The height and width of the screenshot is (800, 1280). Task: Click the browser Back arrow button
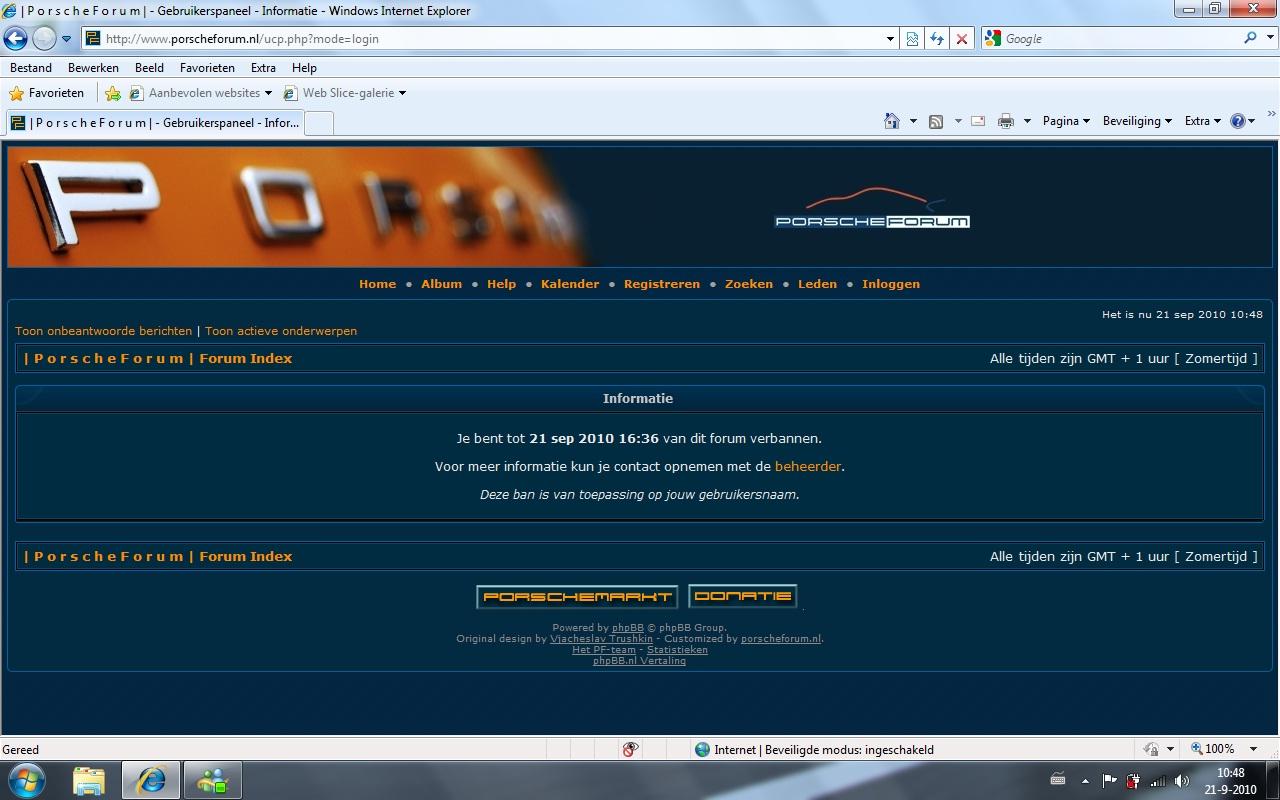pyautogui.click(x=16, y=39)
